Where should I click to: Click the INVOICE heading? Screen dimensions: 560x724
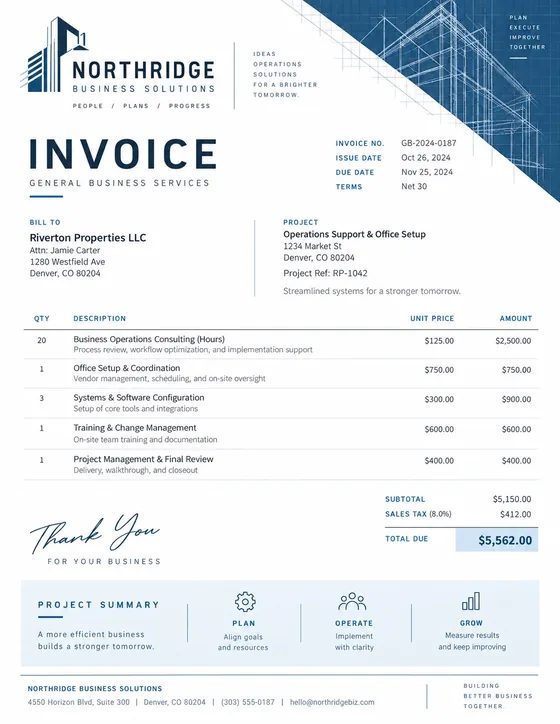(123, 154)
